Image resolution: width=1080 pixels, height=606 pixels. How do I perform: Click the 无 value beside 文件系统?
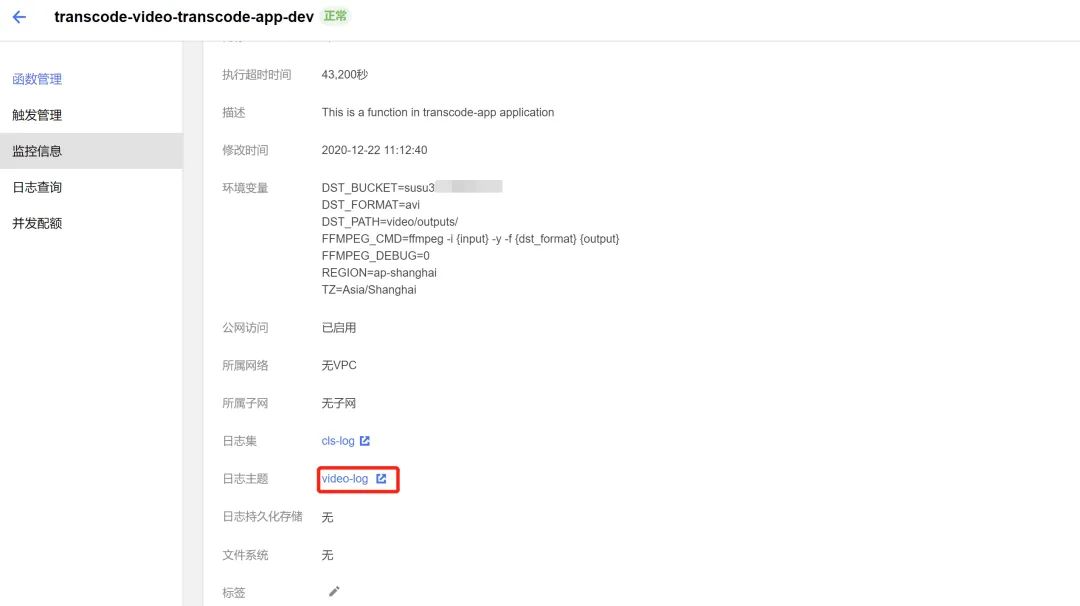327,555
